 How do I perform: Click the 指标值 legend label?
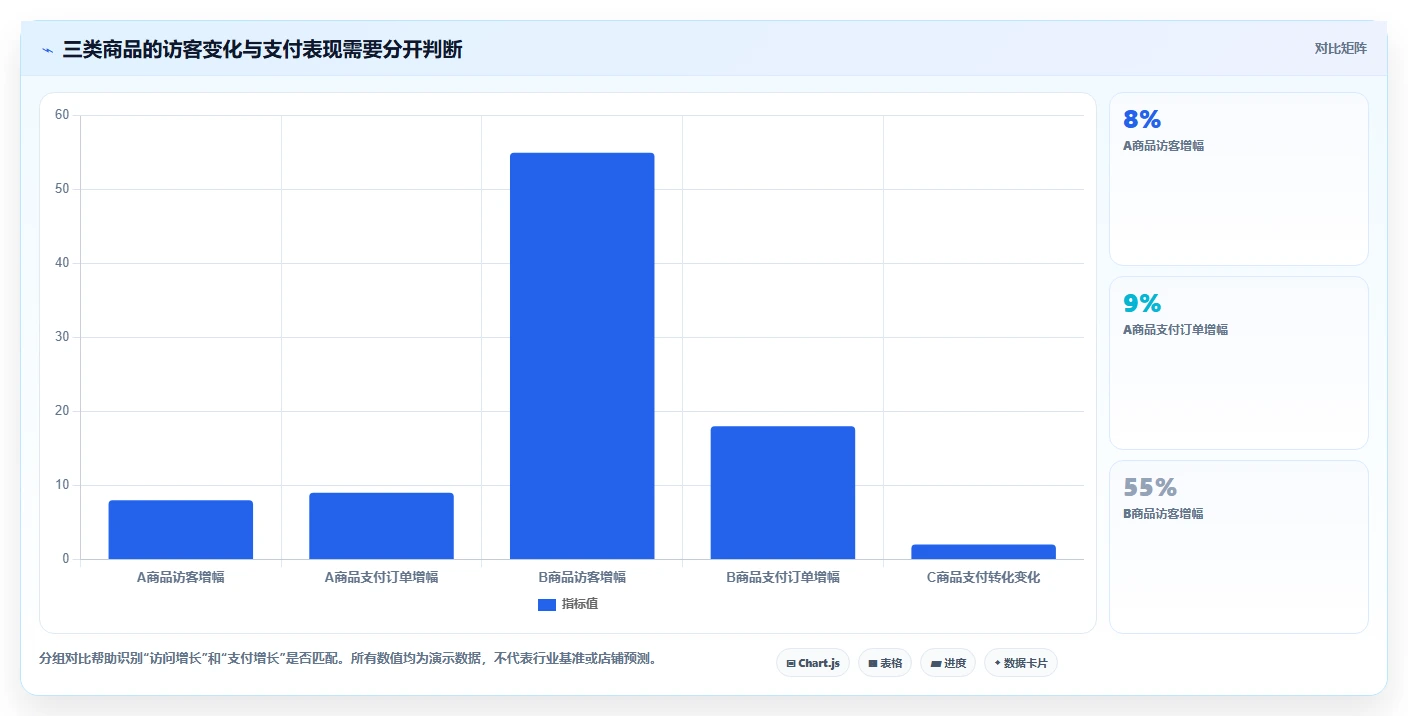point(580,604)
